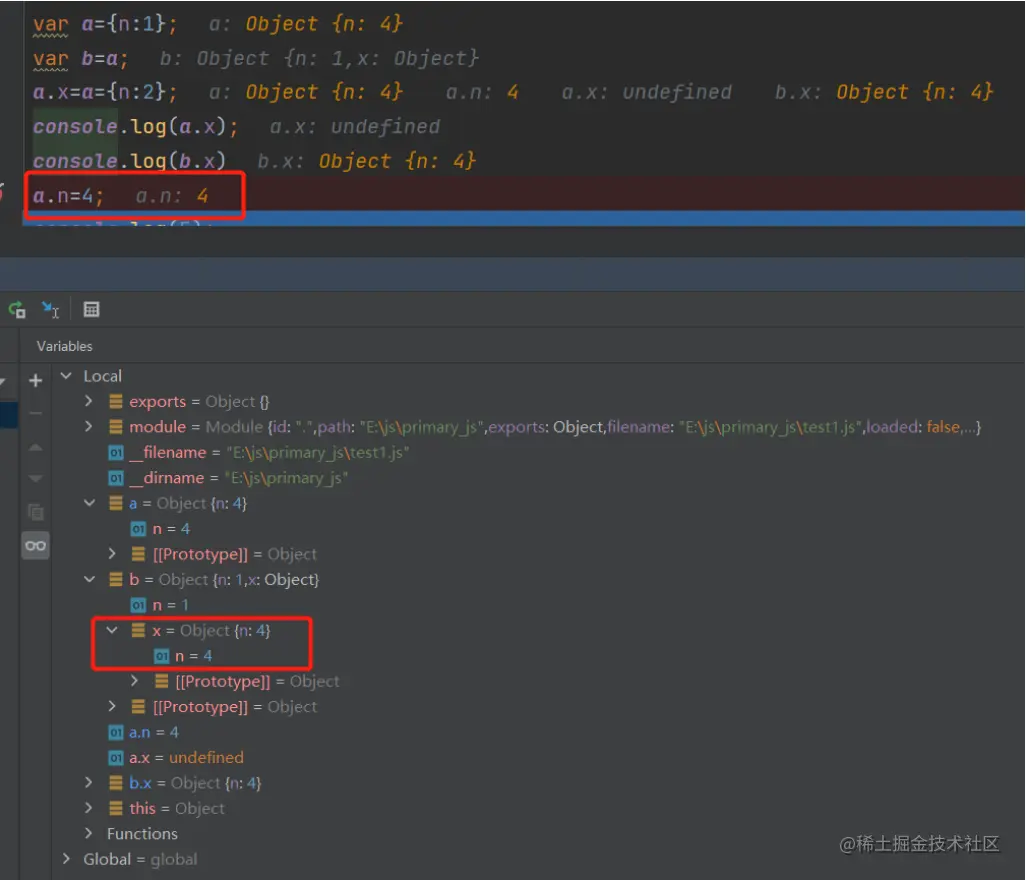Viewport: 1026px width, 880px height.
Task: Click code line a.x=a={n:2}
Action: tap(105, 92)
